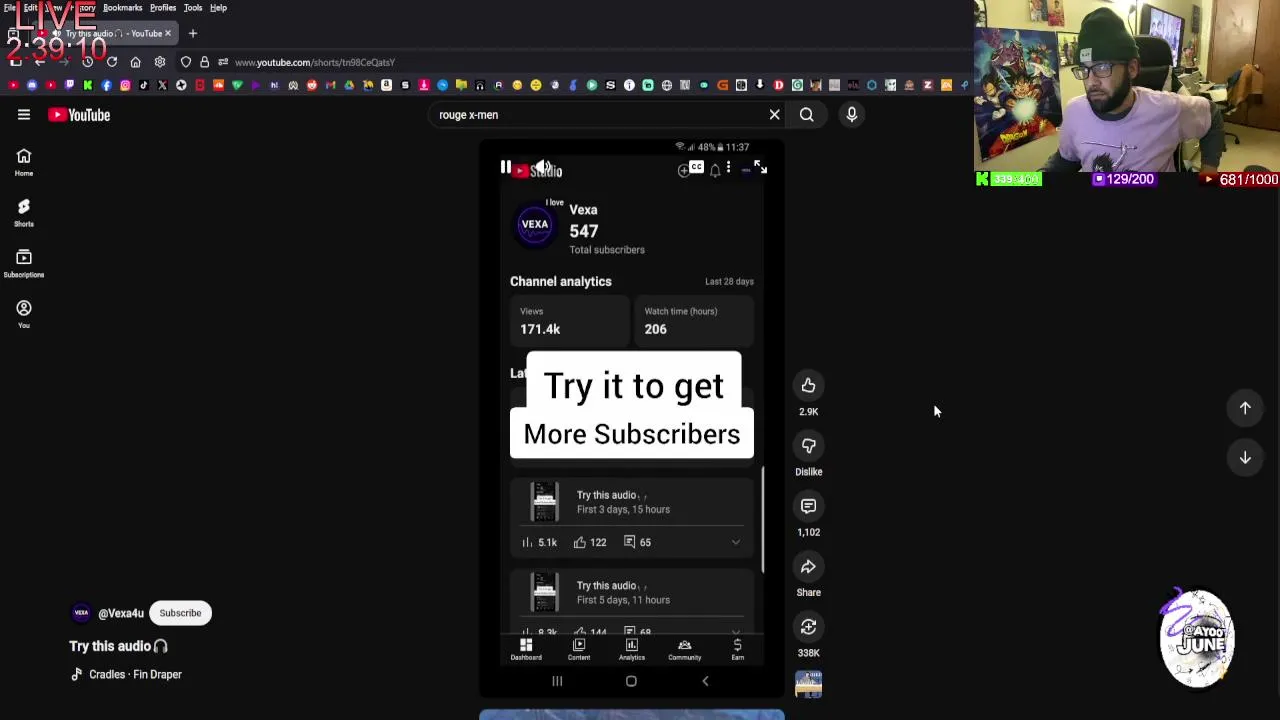The image size is (1280, 720).
Task: Open the Facebook bookmark
Action: [106, 85]
